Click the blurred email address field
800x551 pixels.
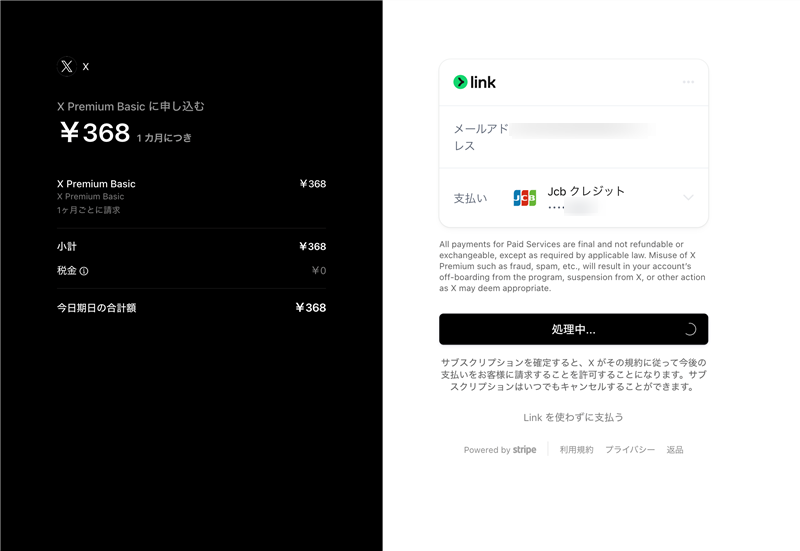582,130
